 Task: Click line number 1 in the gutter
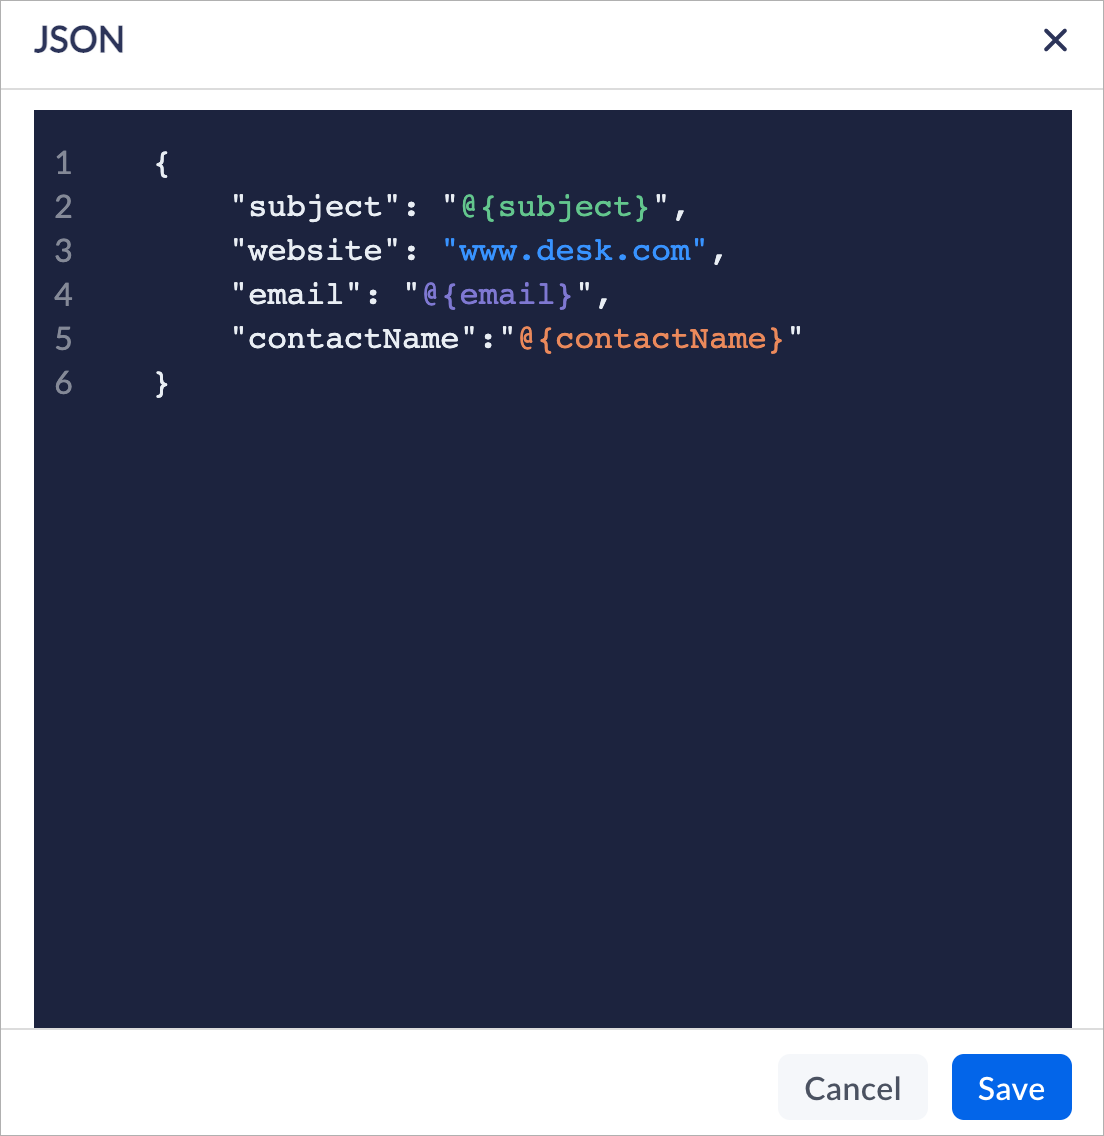pyautogui.click(x=64, y=164)
